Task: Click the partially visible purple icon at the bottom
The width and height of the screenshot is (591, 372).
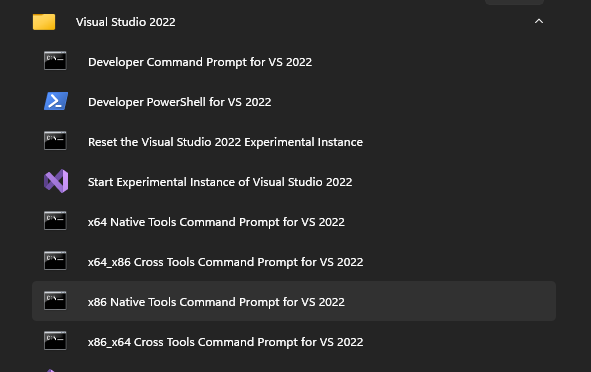Action: coord(50,370)
